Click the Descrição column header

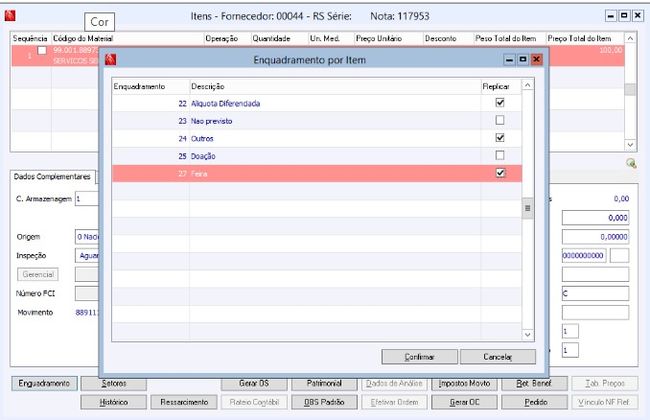tap(335, 86)
